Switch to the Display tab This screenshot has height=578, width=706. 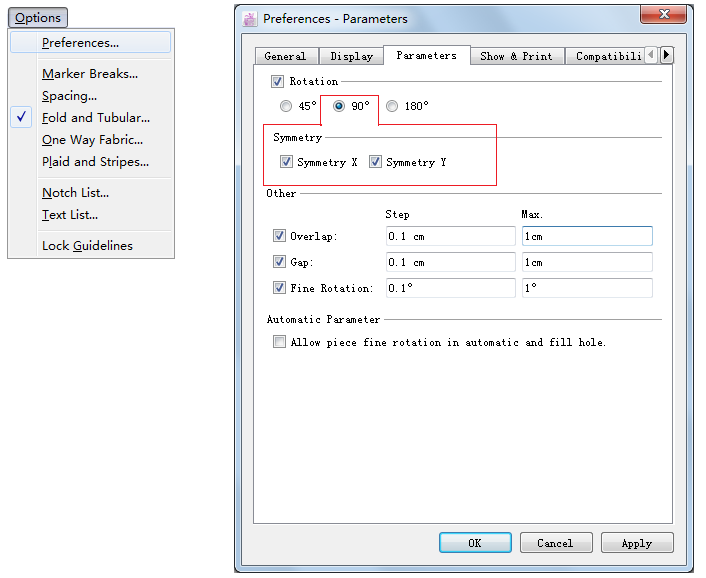coord(351,56)
